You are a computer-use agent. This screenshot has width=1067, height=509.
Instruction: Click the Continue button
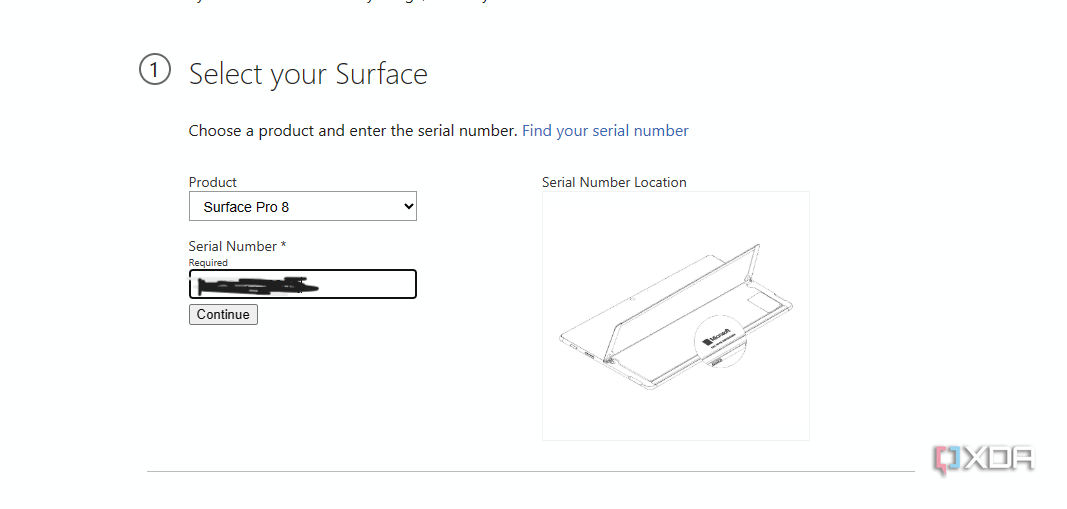[x=223, y=314]
